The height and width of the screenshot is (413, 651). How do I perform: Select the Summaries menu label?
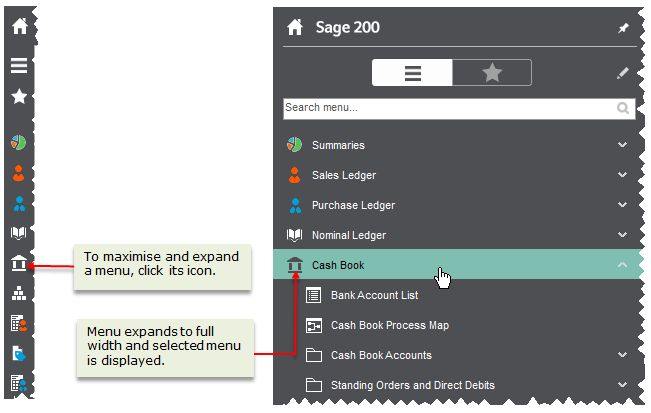click(x=338, y=145)
